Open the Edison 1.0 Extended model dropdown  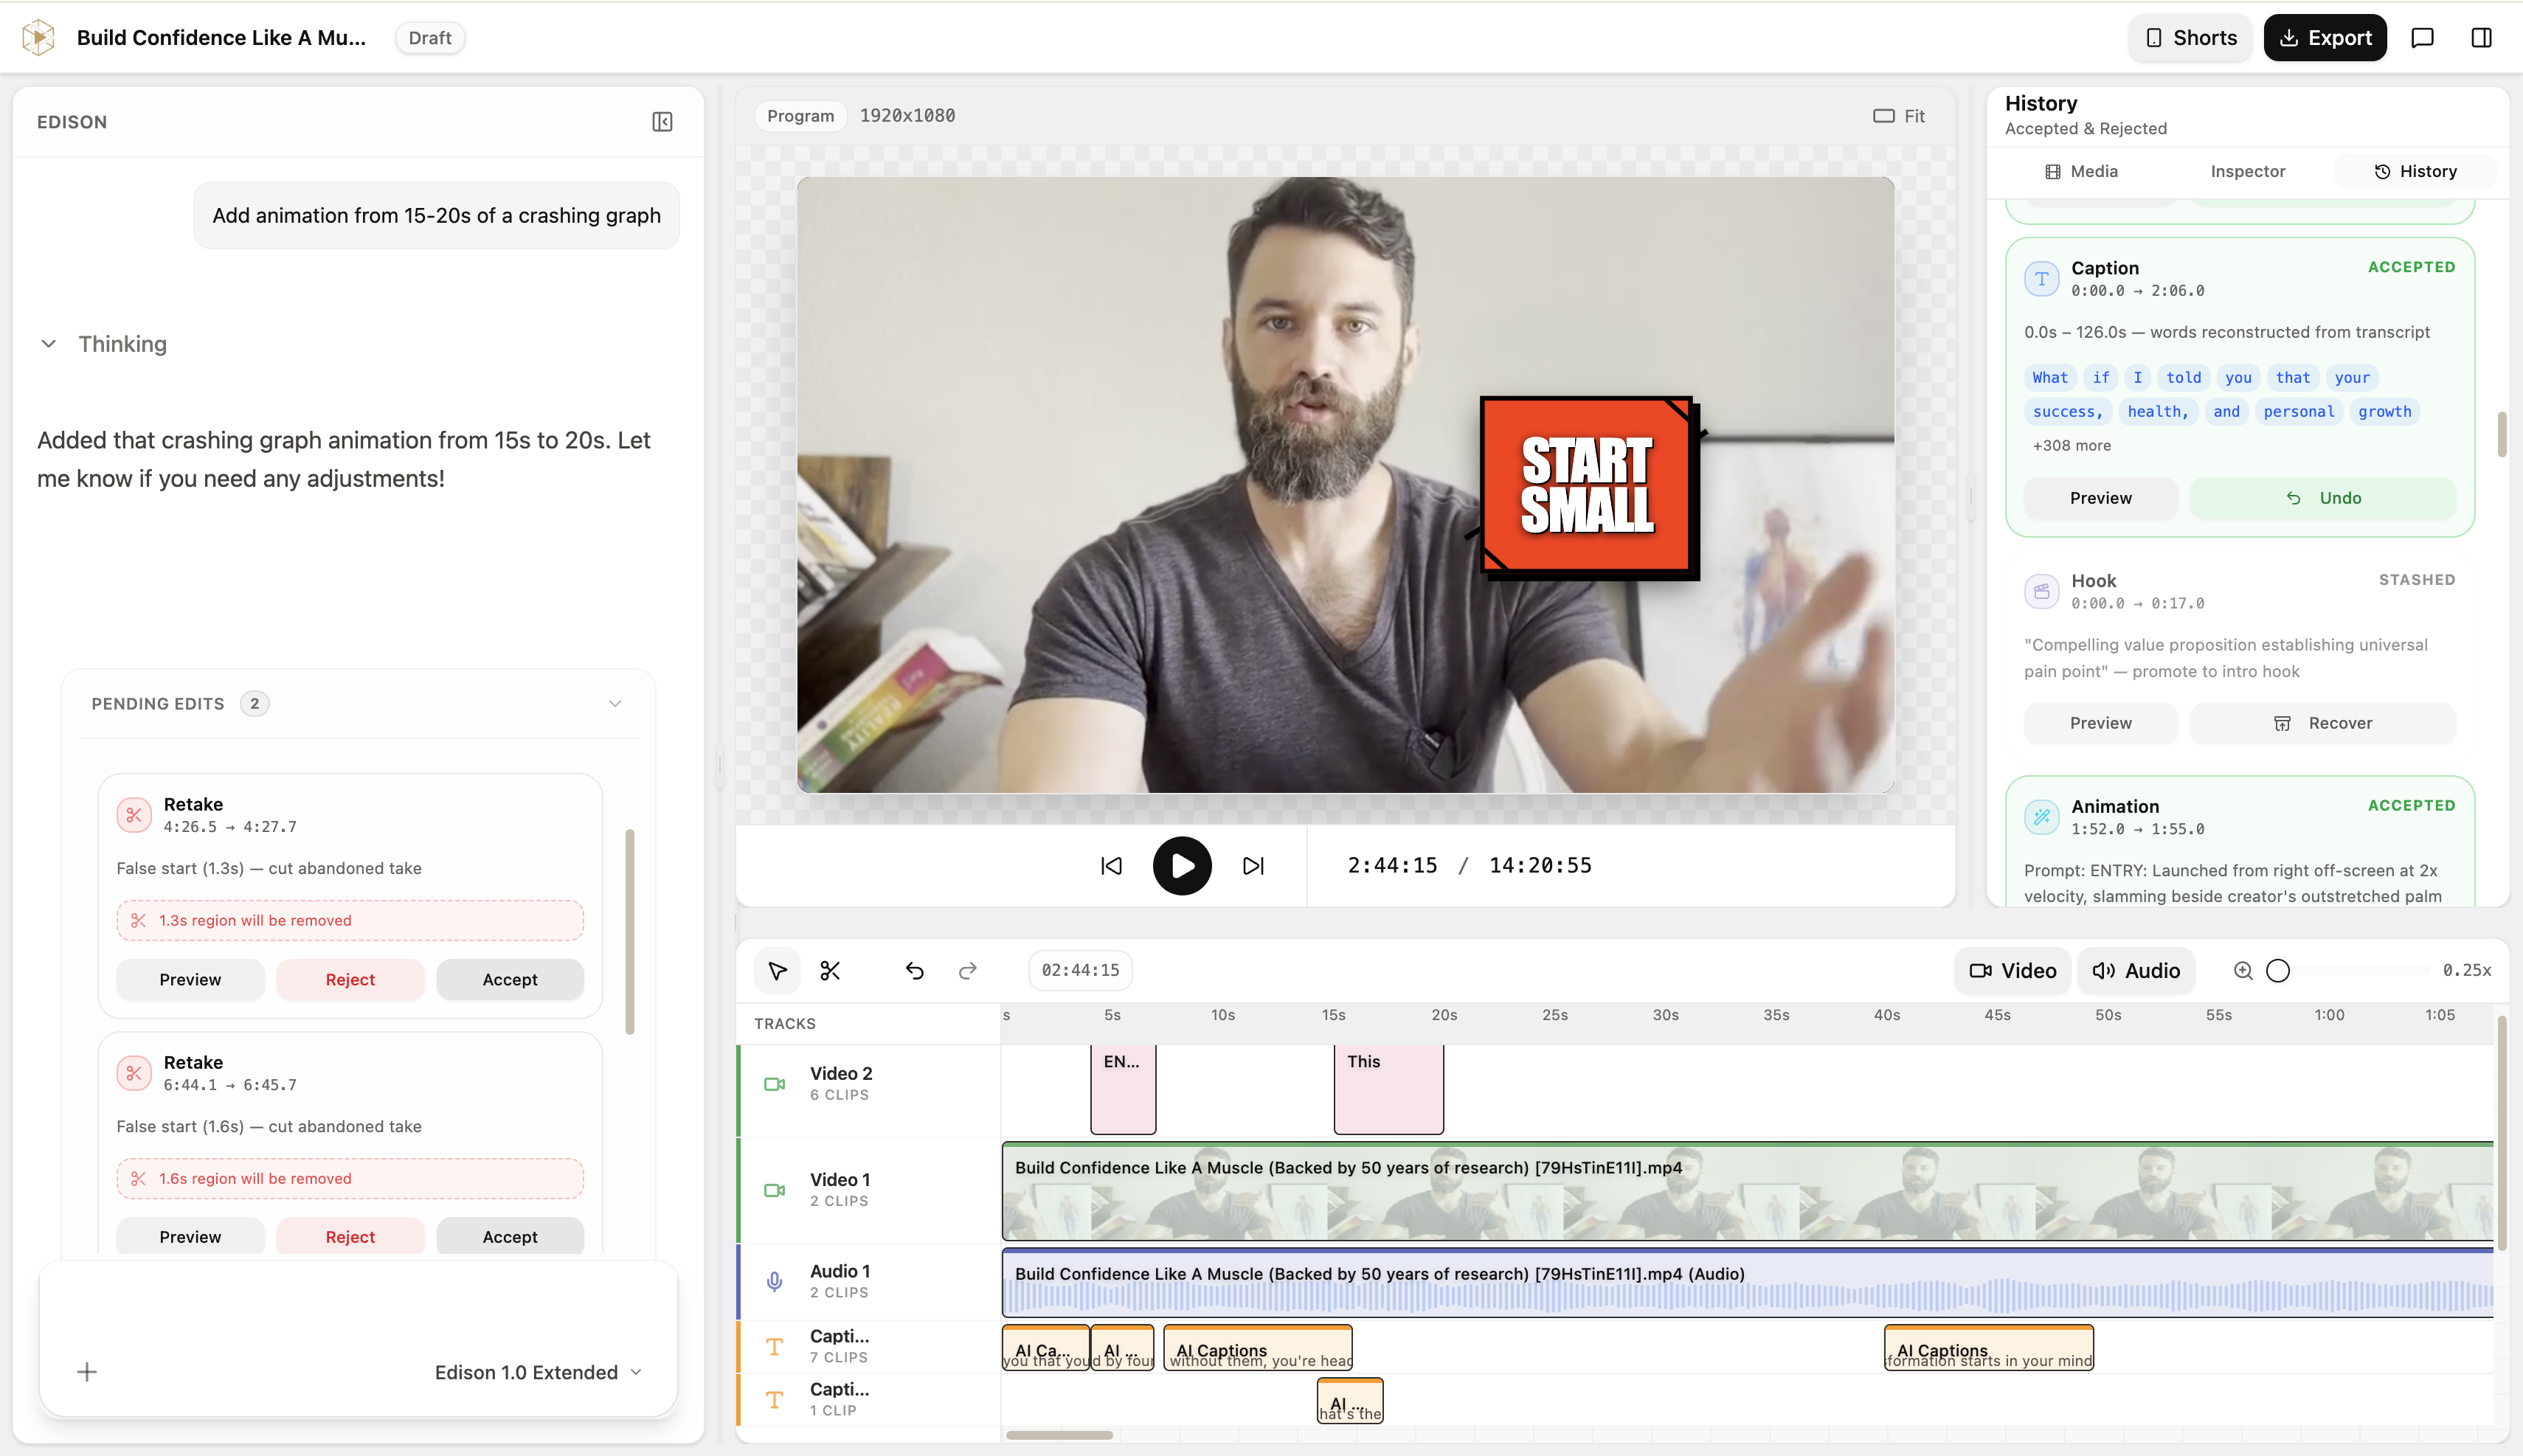538,1372
